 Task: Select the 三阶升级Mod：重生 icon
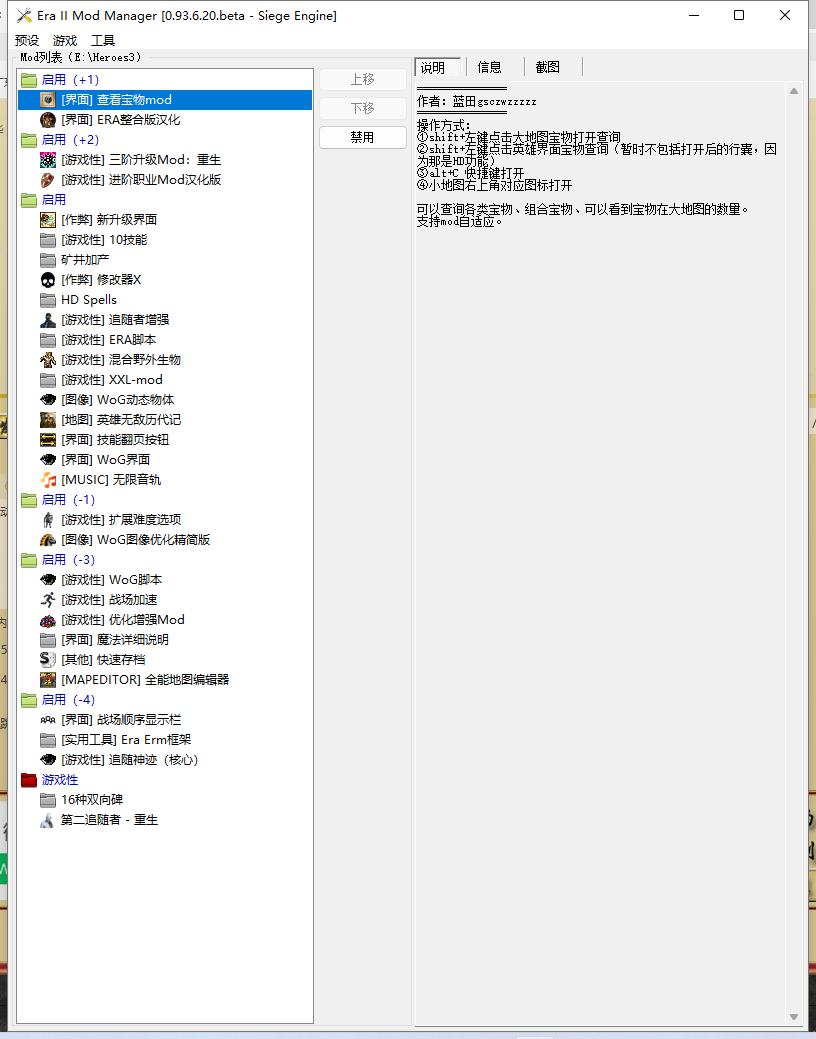click(x=48, y=160)
